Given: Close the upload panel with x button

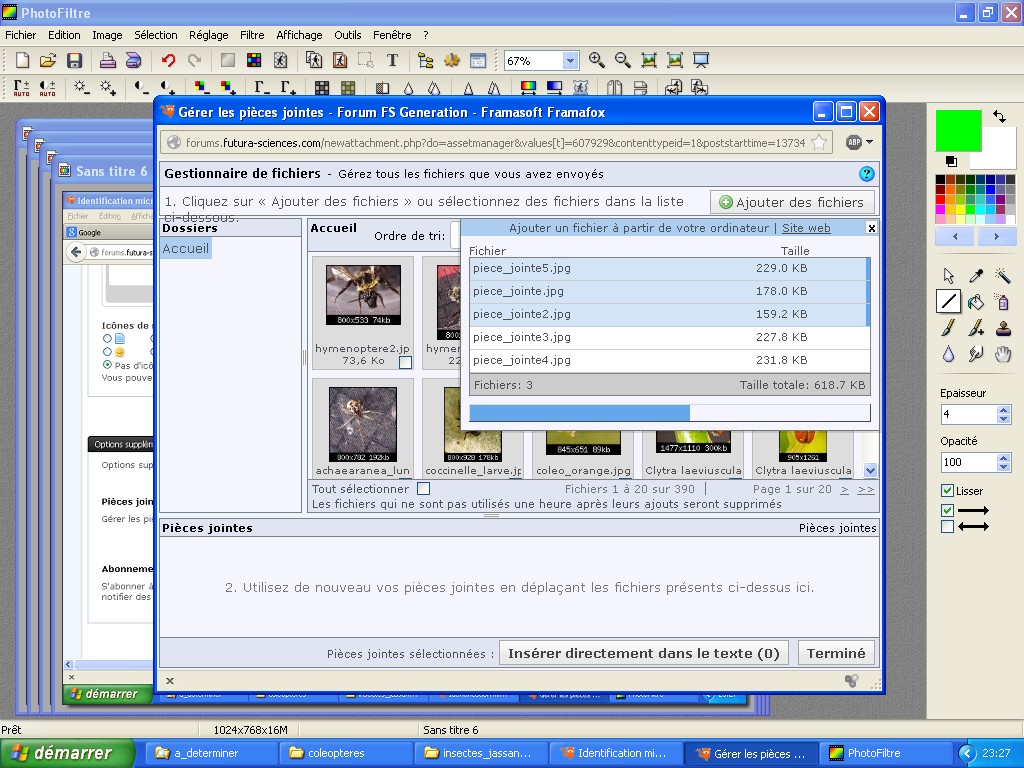Looking at the screenshot, I should [871, 228].
